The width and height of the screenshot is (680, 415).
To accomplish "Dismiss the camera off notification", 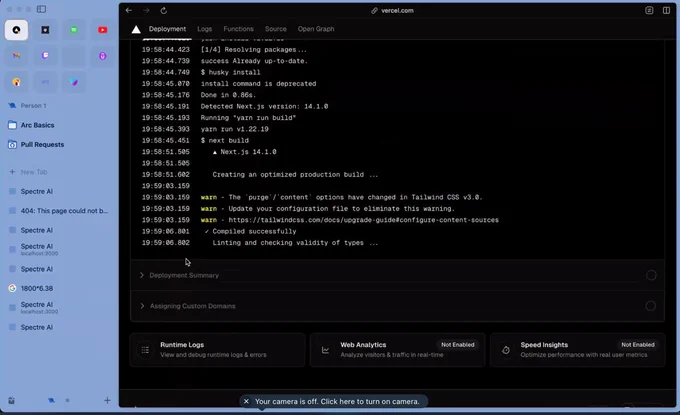I will coord(246,402).
